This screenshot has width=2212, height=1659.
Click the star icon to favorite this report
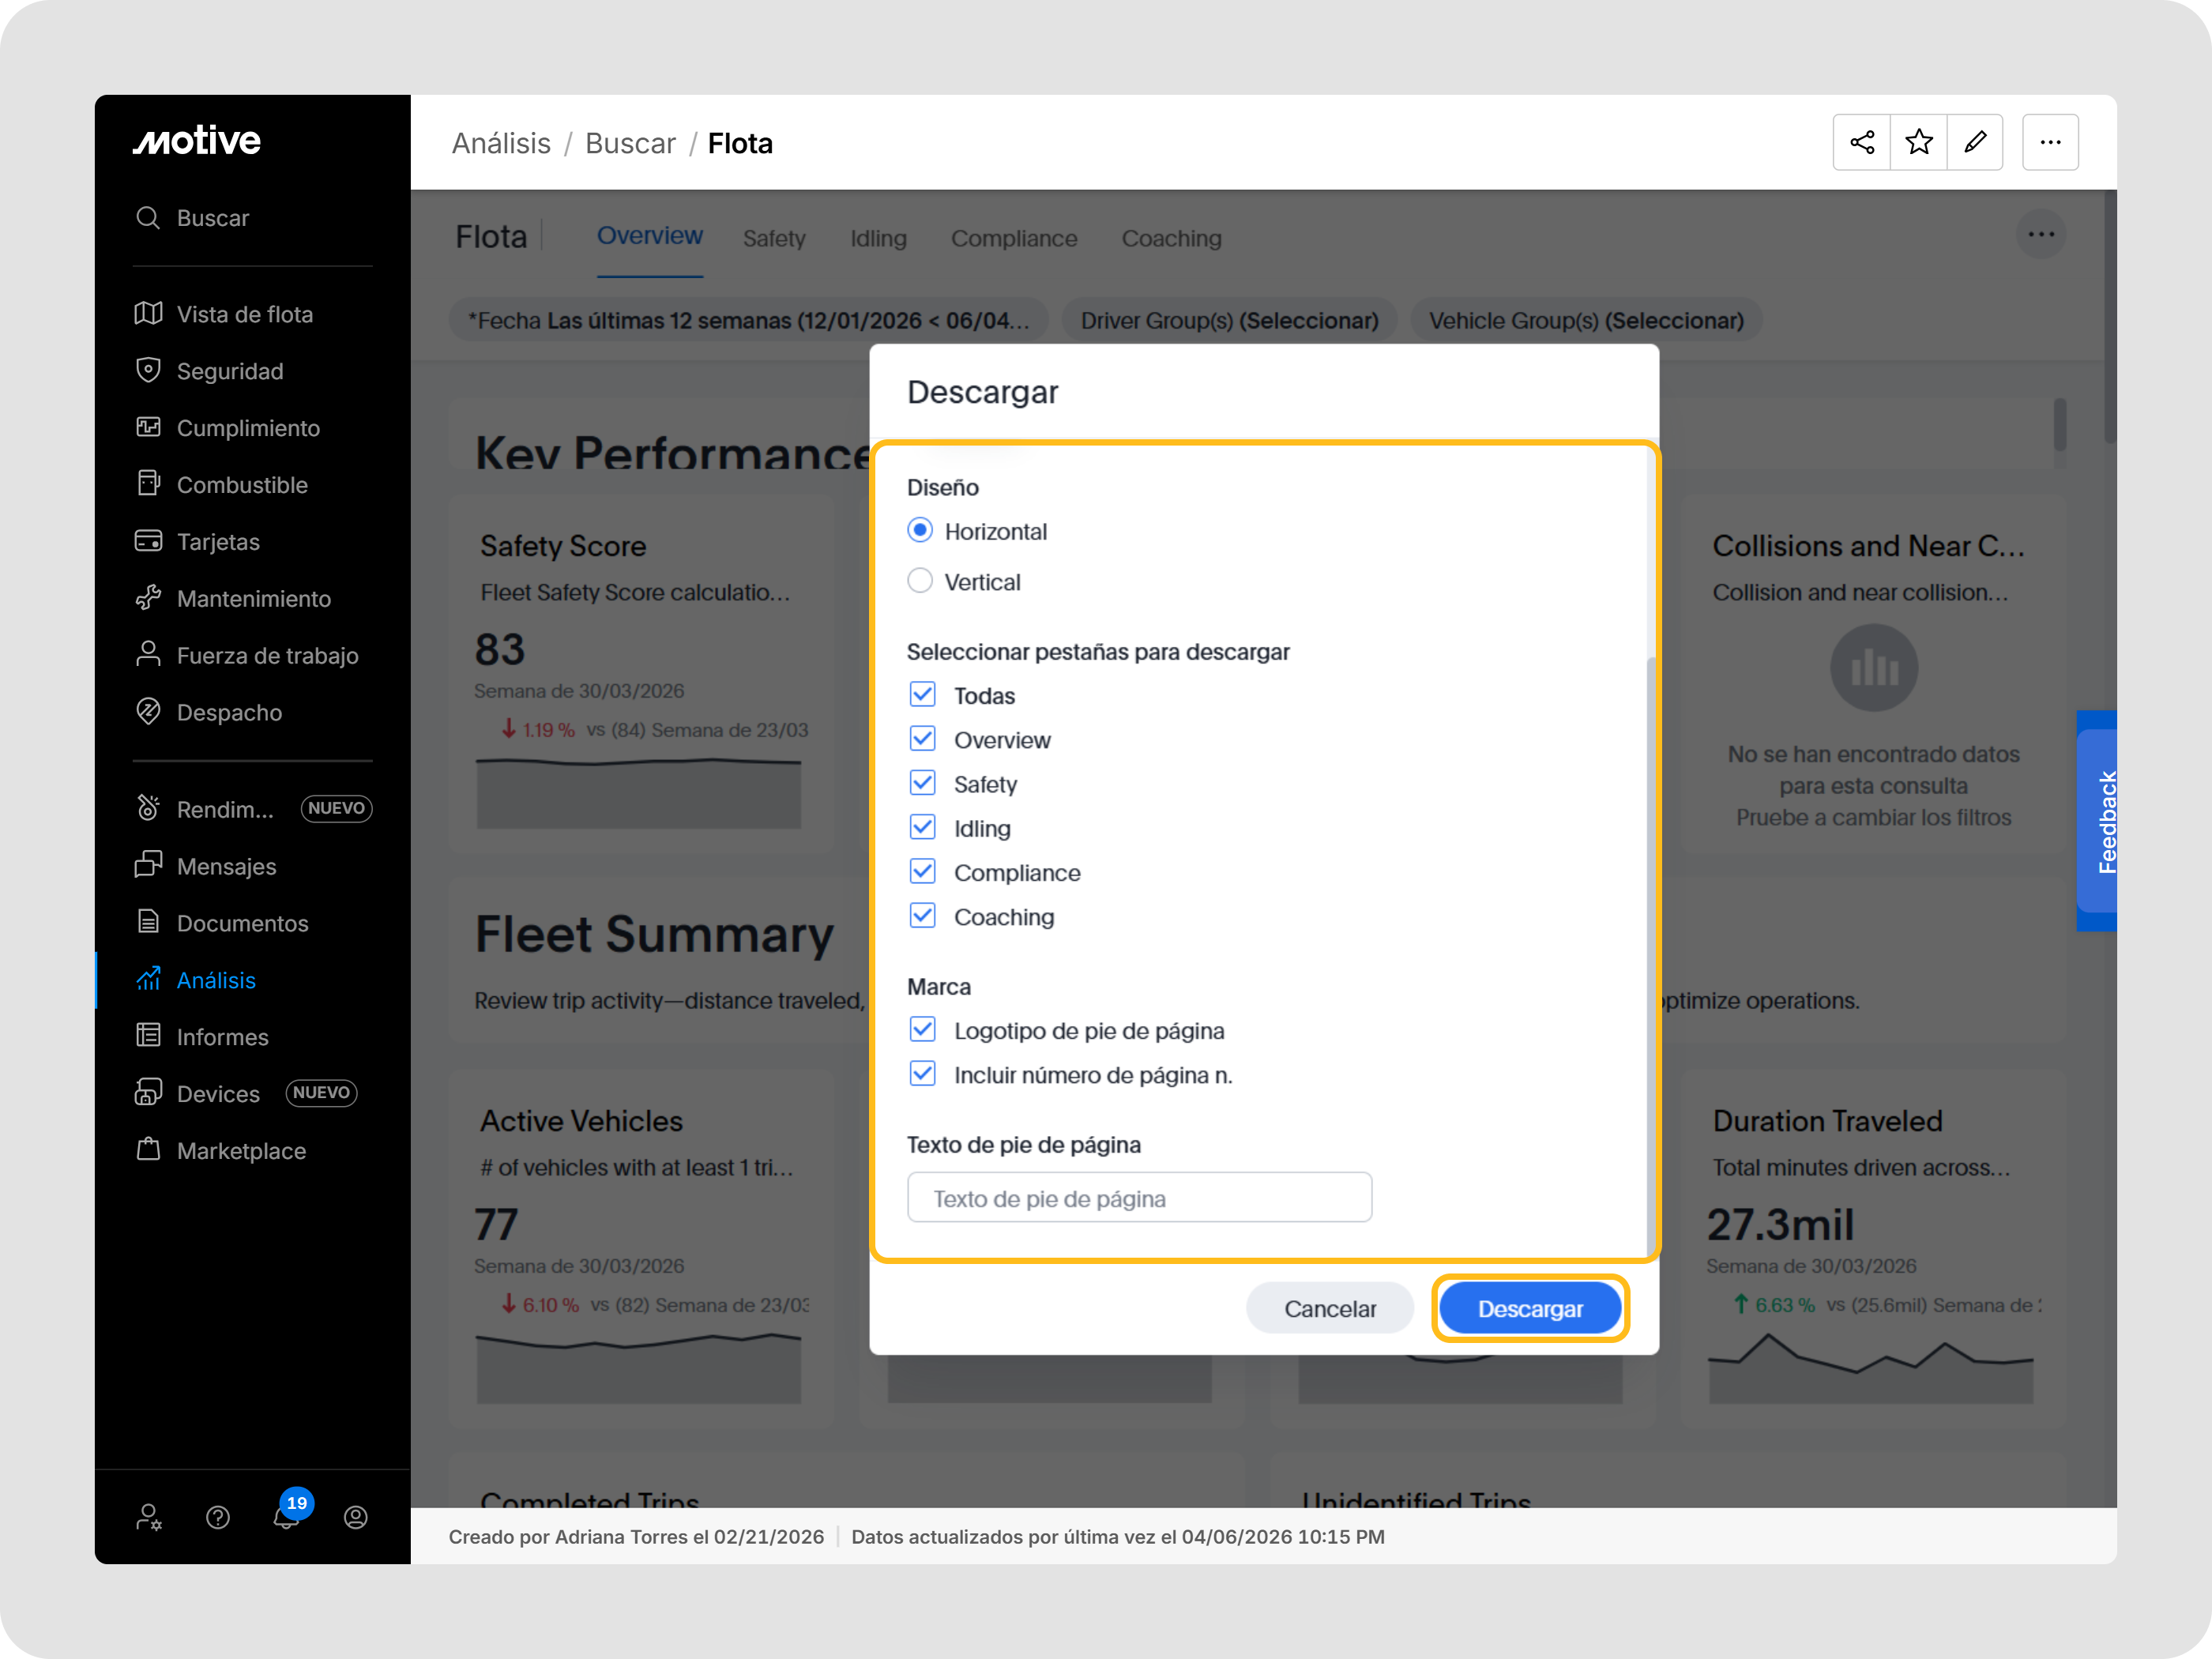(x=1919, y=142)
